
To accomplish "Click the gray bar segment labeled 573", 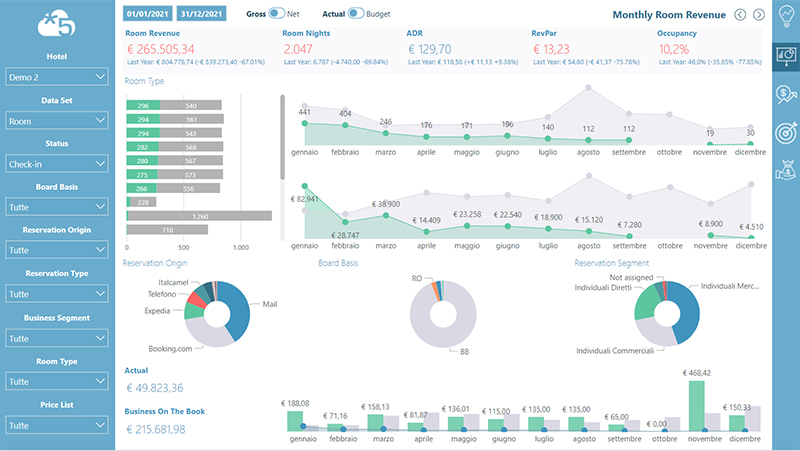I will pos(190,175).
